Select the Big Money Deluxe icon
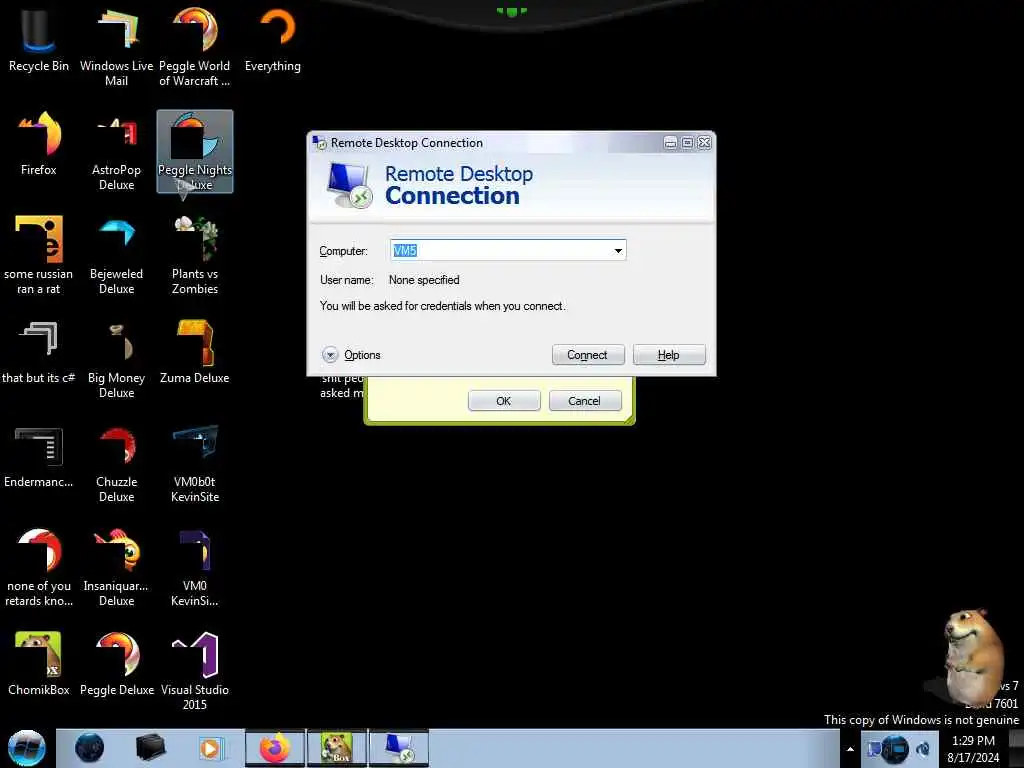Image resolution: width=1024 pixels, height=768 pixels. tap(116, 359)
